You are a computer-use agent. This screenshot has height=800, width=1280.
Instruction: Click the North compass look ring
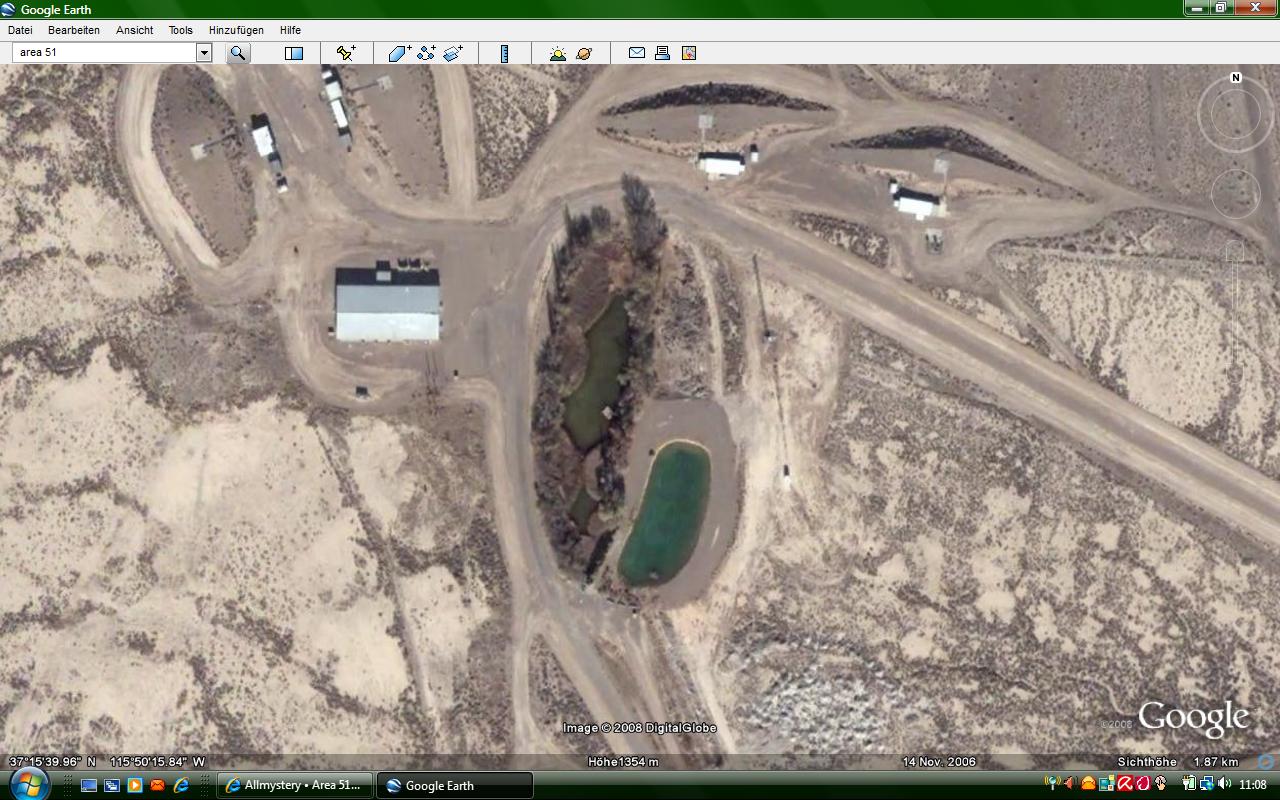tap(1236, 113)
